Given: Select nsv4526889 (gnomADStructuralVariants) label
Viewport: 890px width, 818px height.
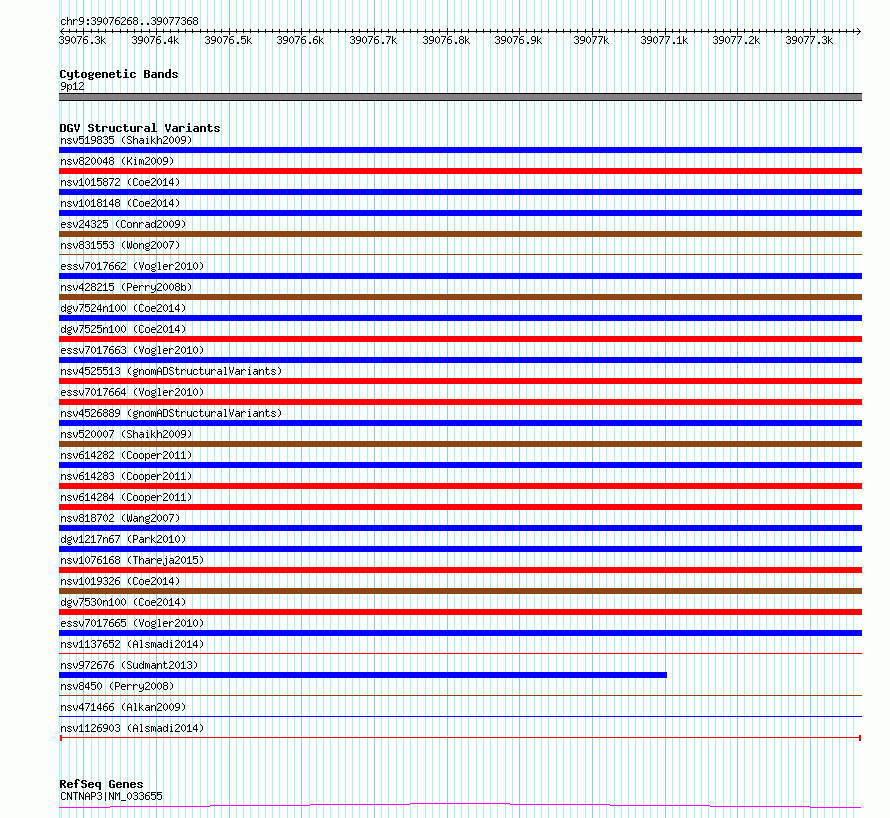Looking at the screenshot, I should tap(171, 413).
